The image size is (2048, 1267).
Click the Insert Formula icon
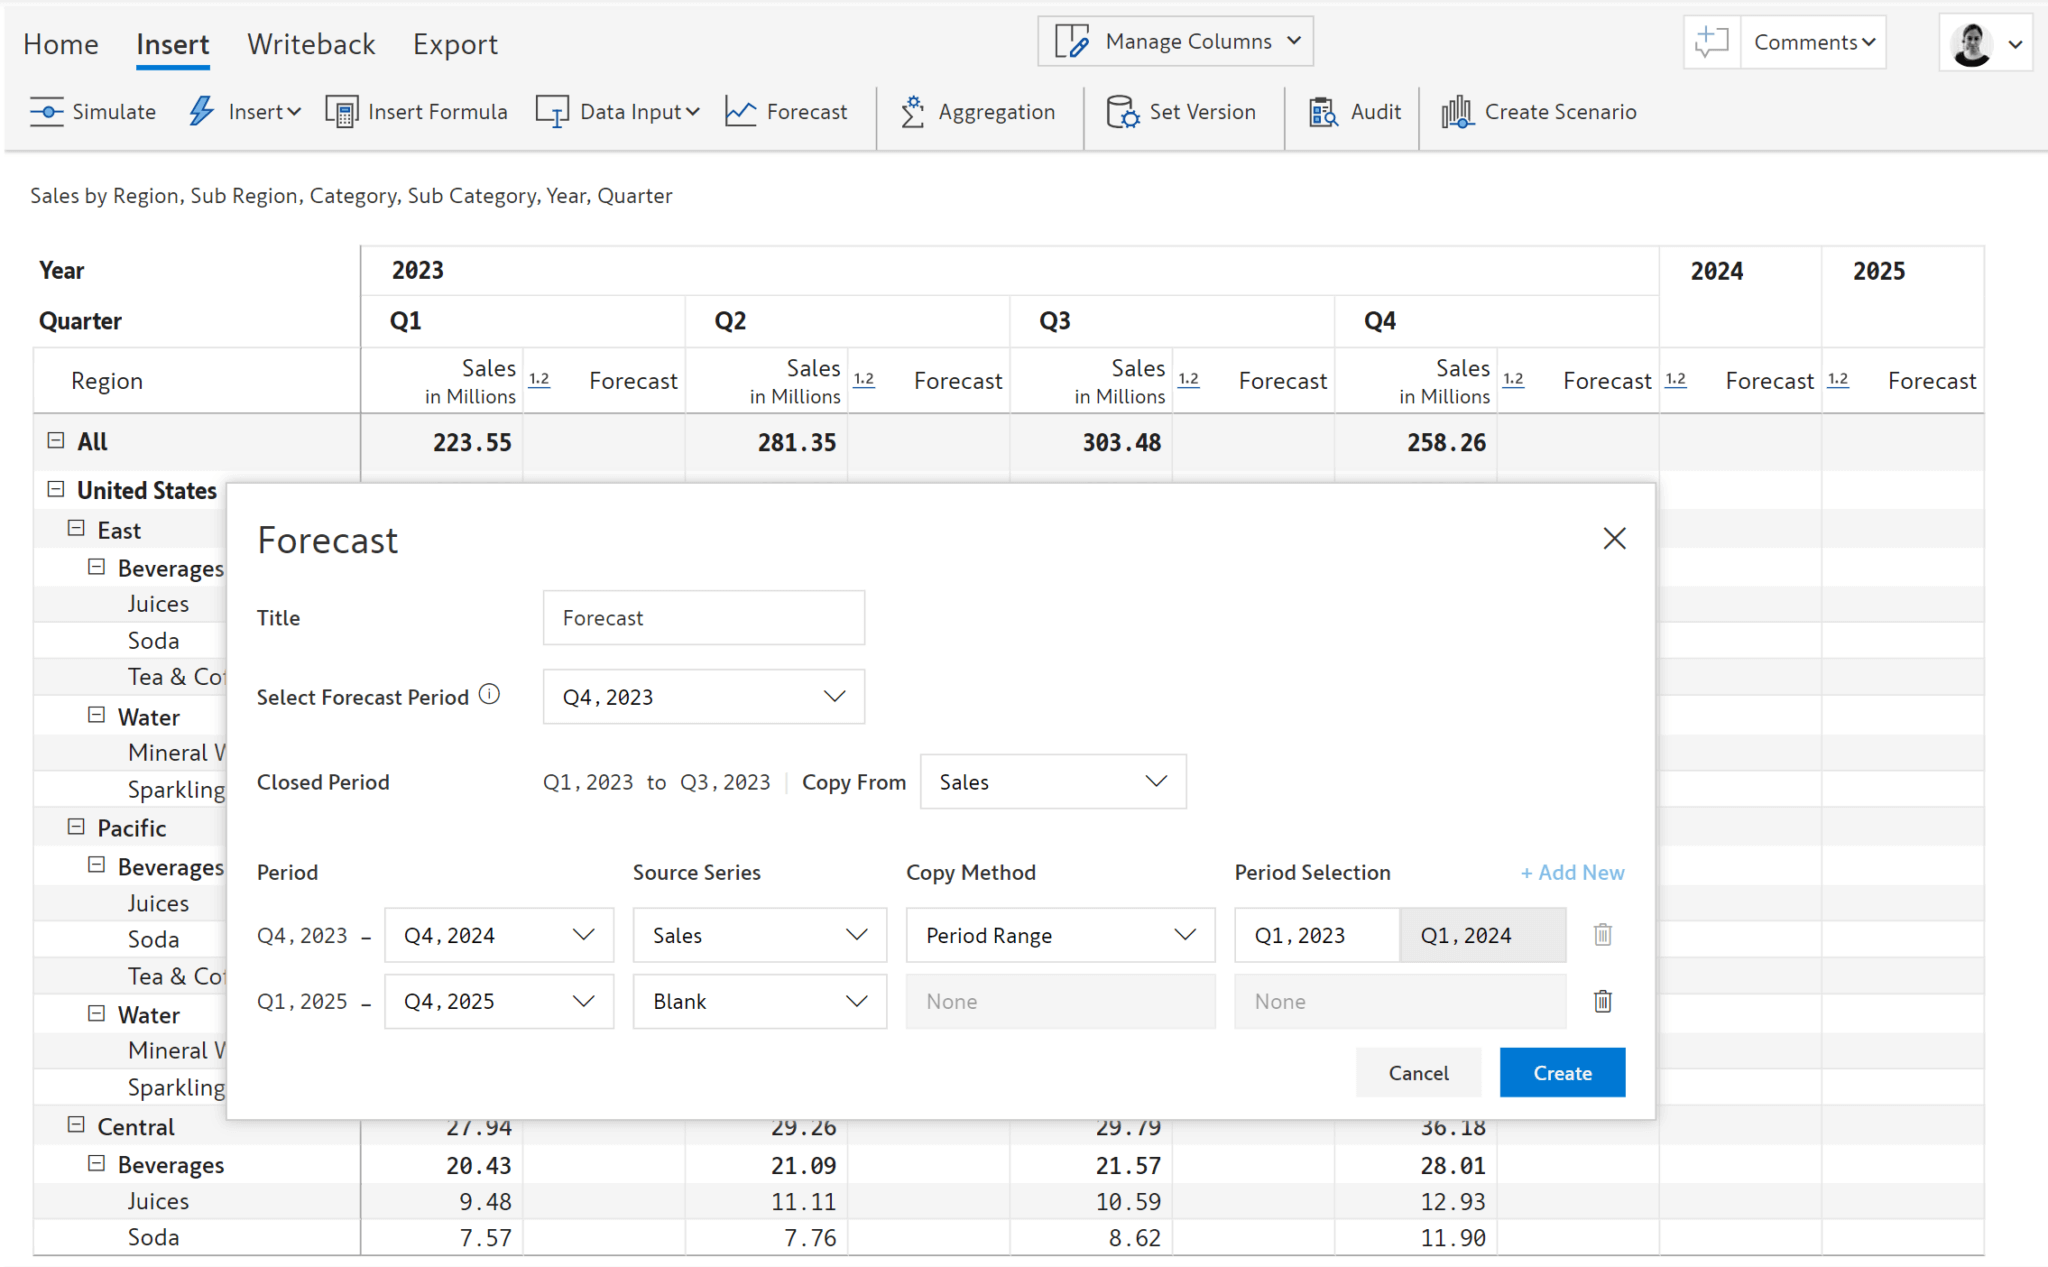(343, 111)
